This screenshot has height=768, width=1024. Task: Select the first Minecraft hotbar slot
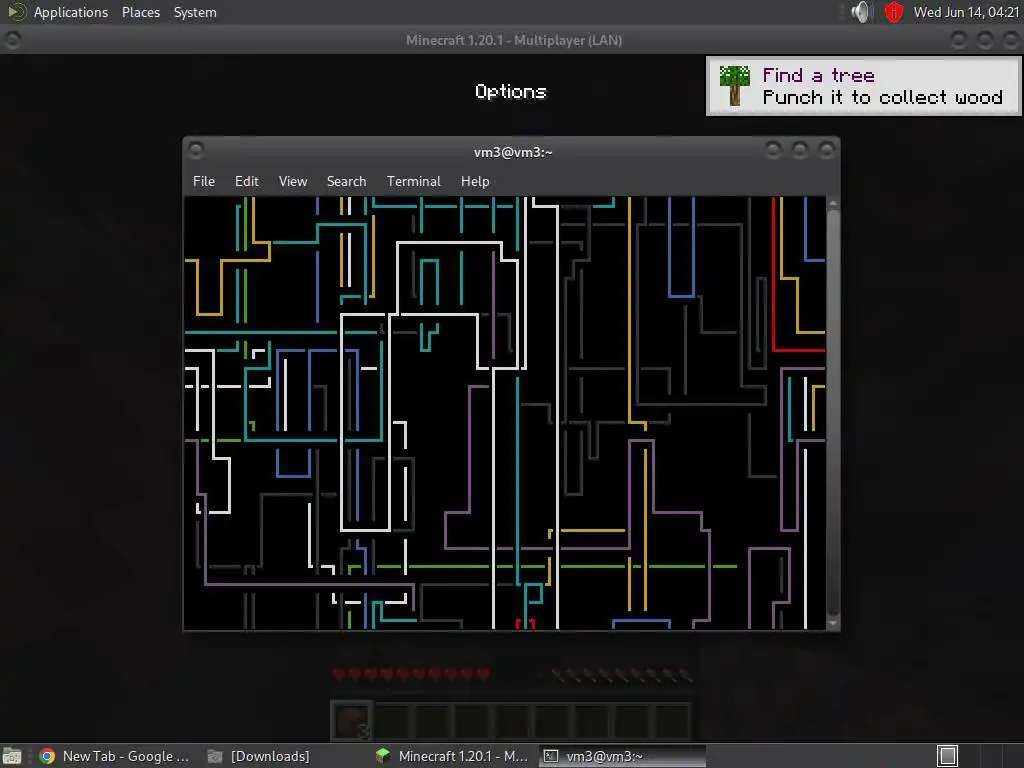352,721
